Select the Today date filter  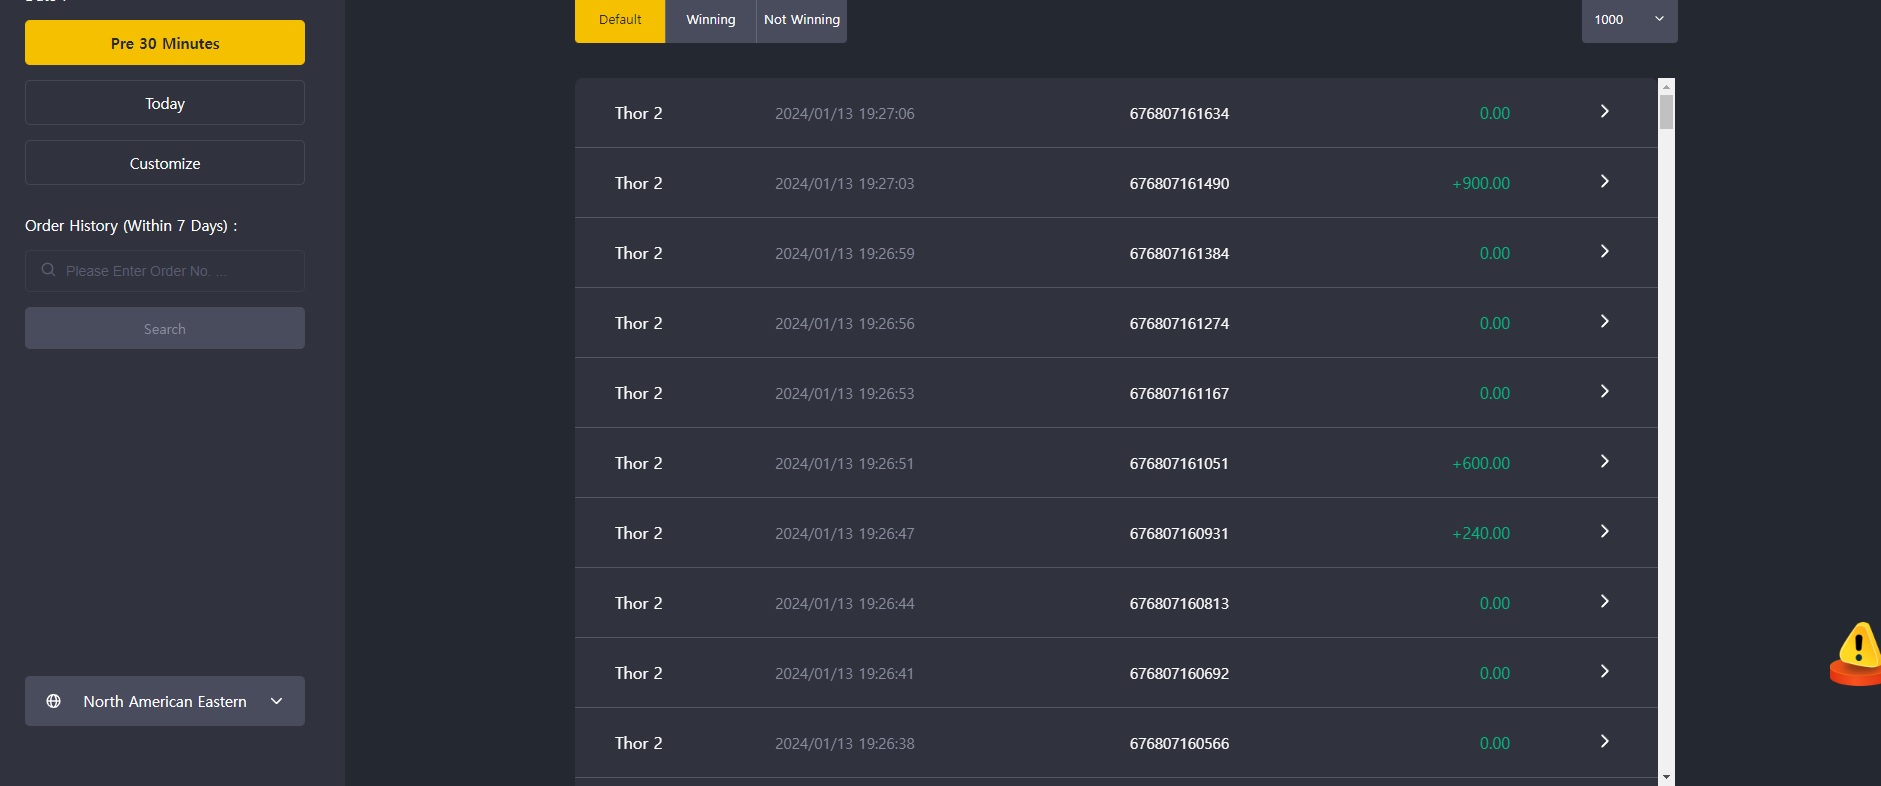coord(165,103)
